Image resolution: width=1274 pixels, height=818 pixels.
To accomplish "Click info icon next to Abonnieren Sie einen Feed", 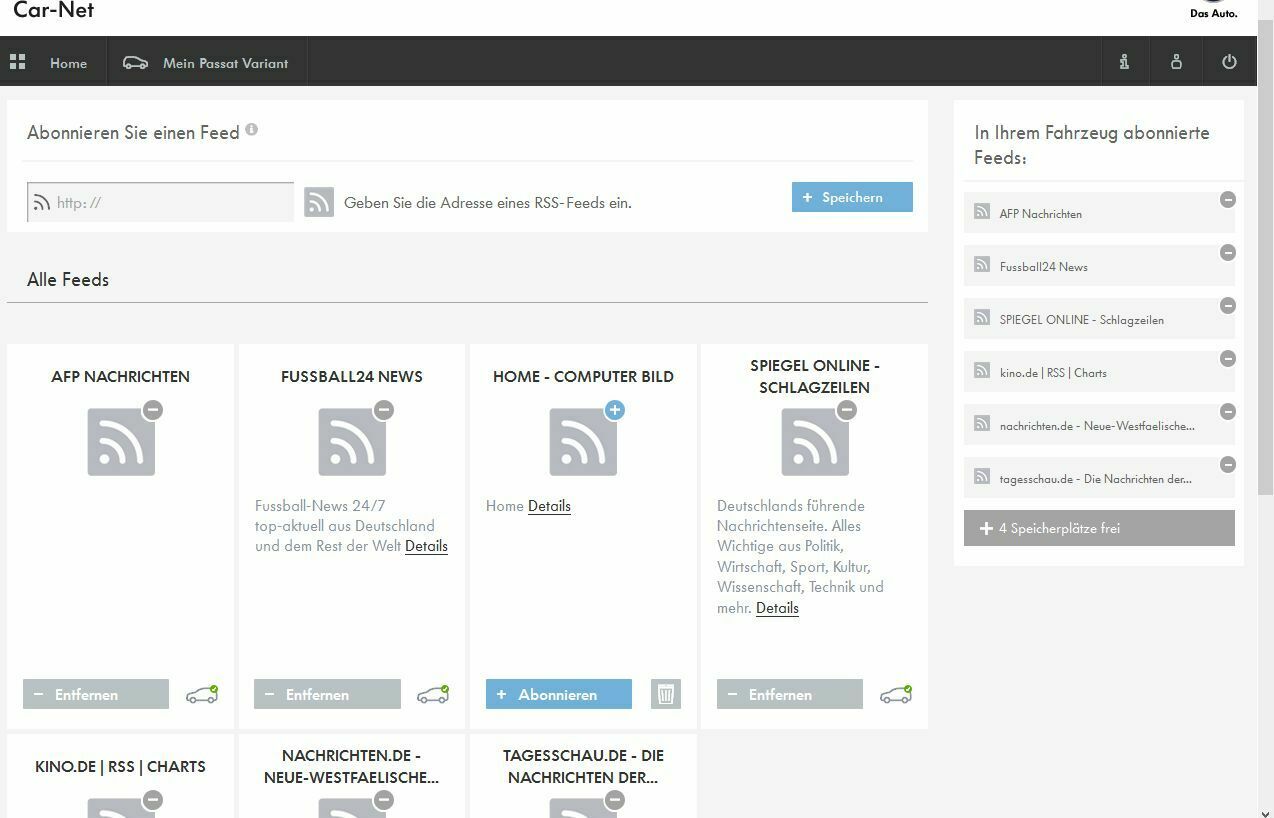I will click(x=251, y=129).
